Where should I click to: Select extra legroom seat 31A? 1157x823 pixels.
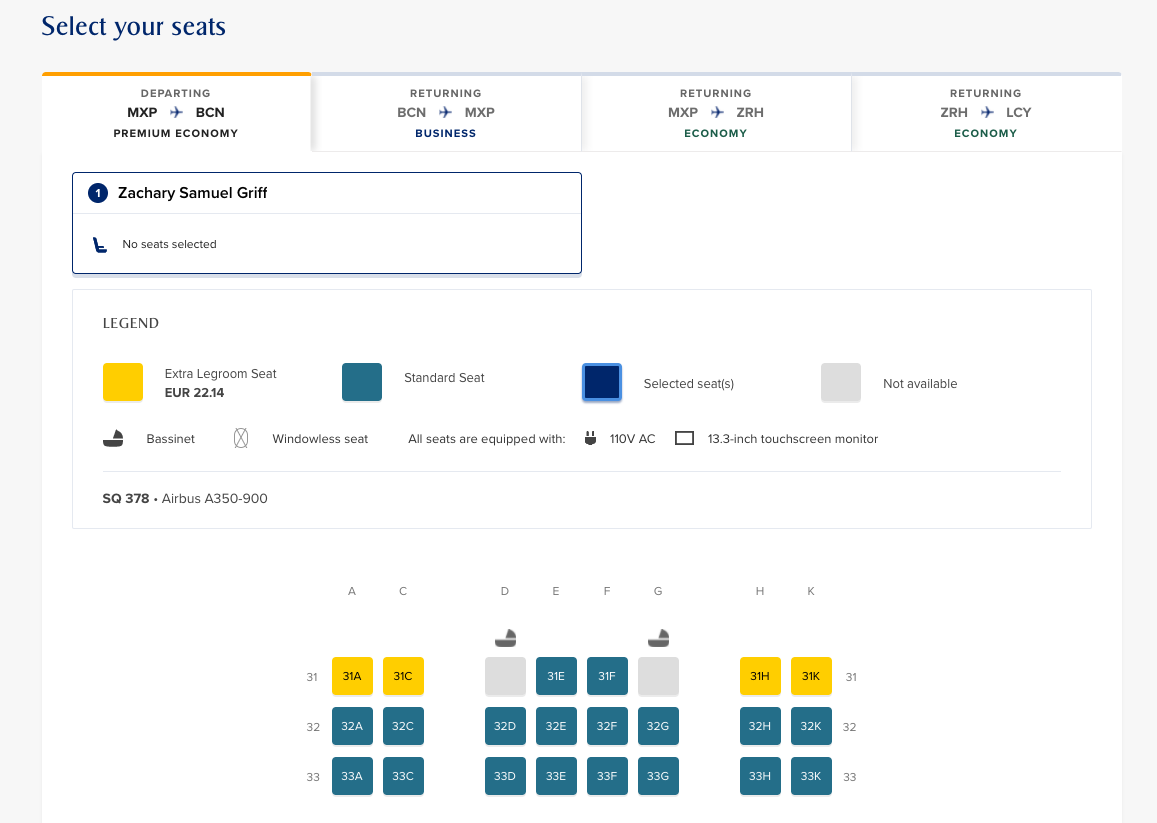(x=352, y=676)
